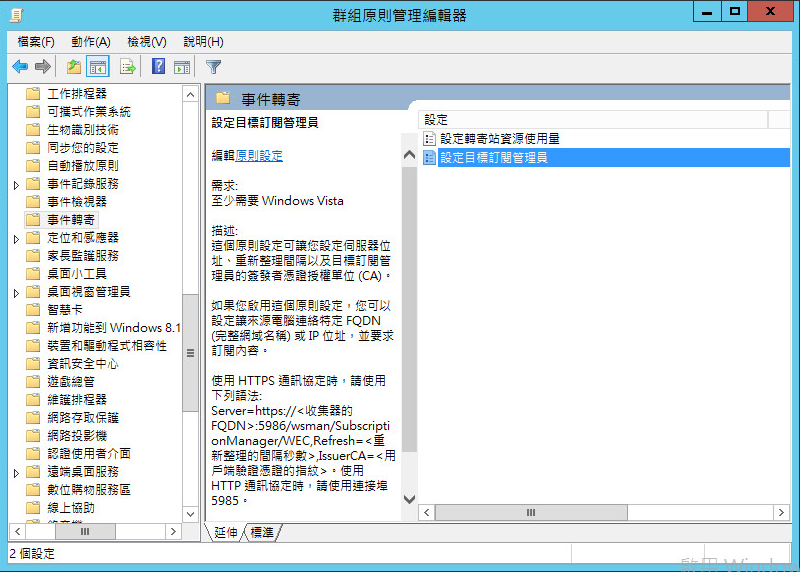The width and height of the screenshot is (800, 572).
Task: Toggle the action pane toolbar icon
Action: coord(182,66)
